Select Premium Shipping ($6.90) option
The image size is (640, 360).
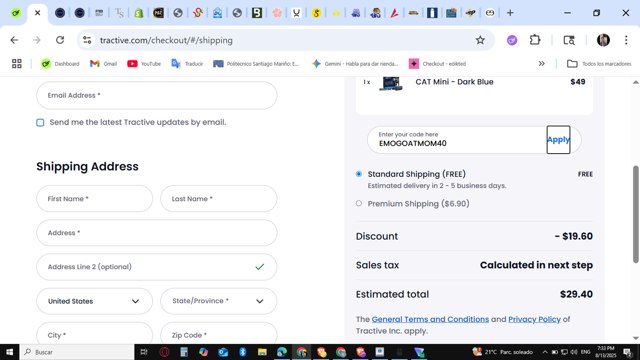359,203
